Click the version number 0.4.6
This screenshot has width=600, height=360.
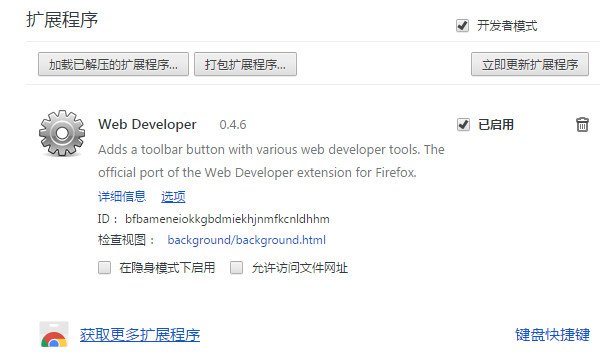click(x=233, y=125)
